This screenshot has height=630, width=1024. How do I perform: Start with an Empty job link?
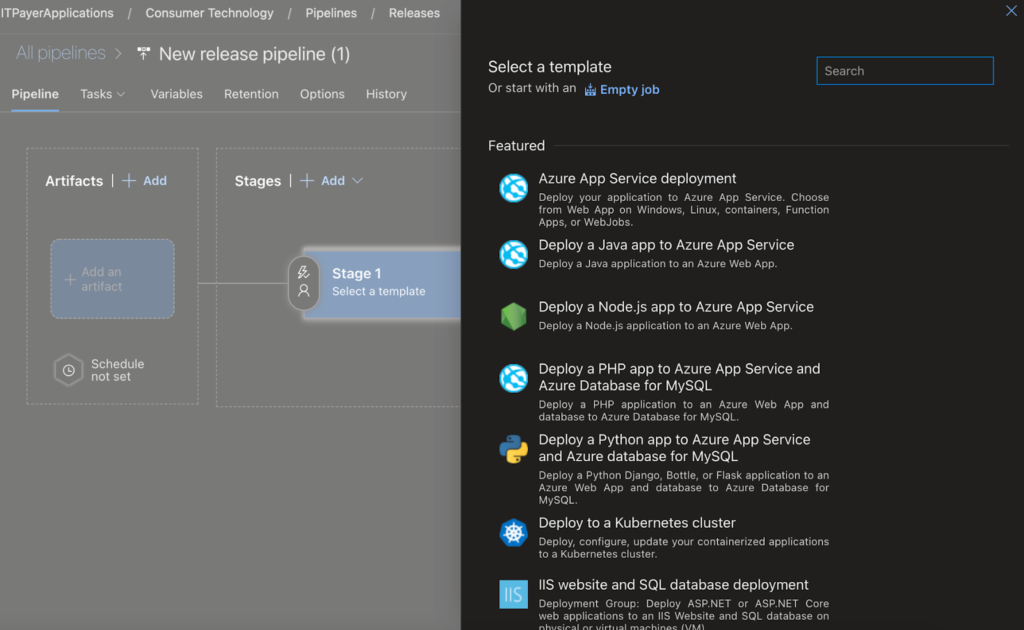click(630, 89)
